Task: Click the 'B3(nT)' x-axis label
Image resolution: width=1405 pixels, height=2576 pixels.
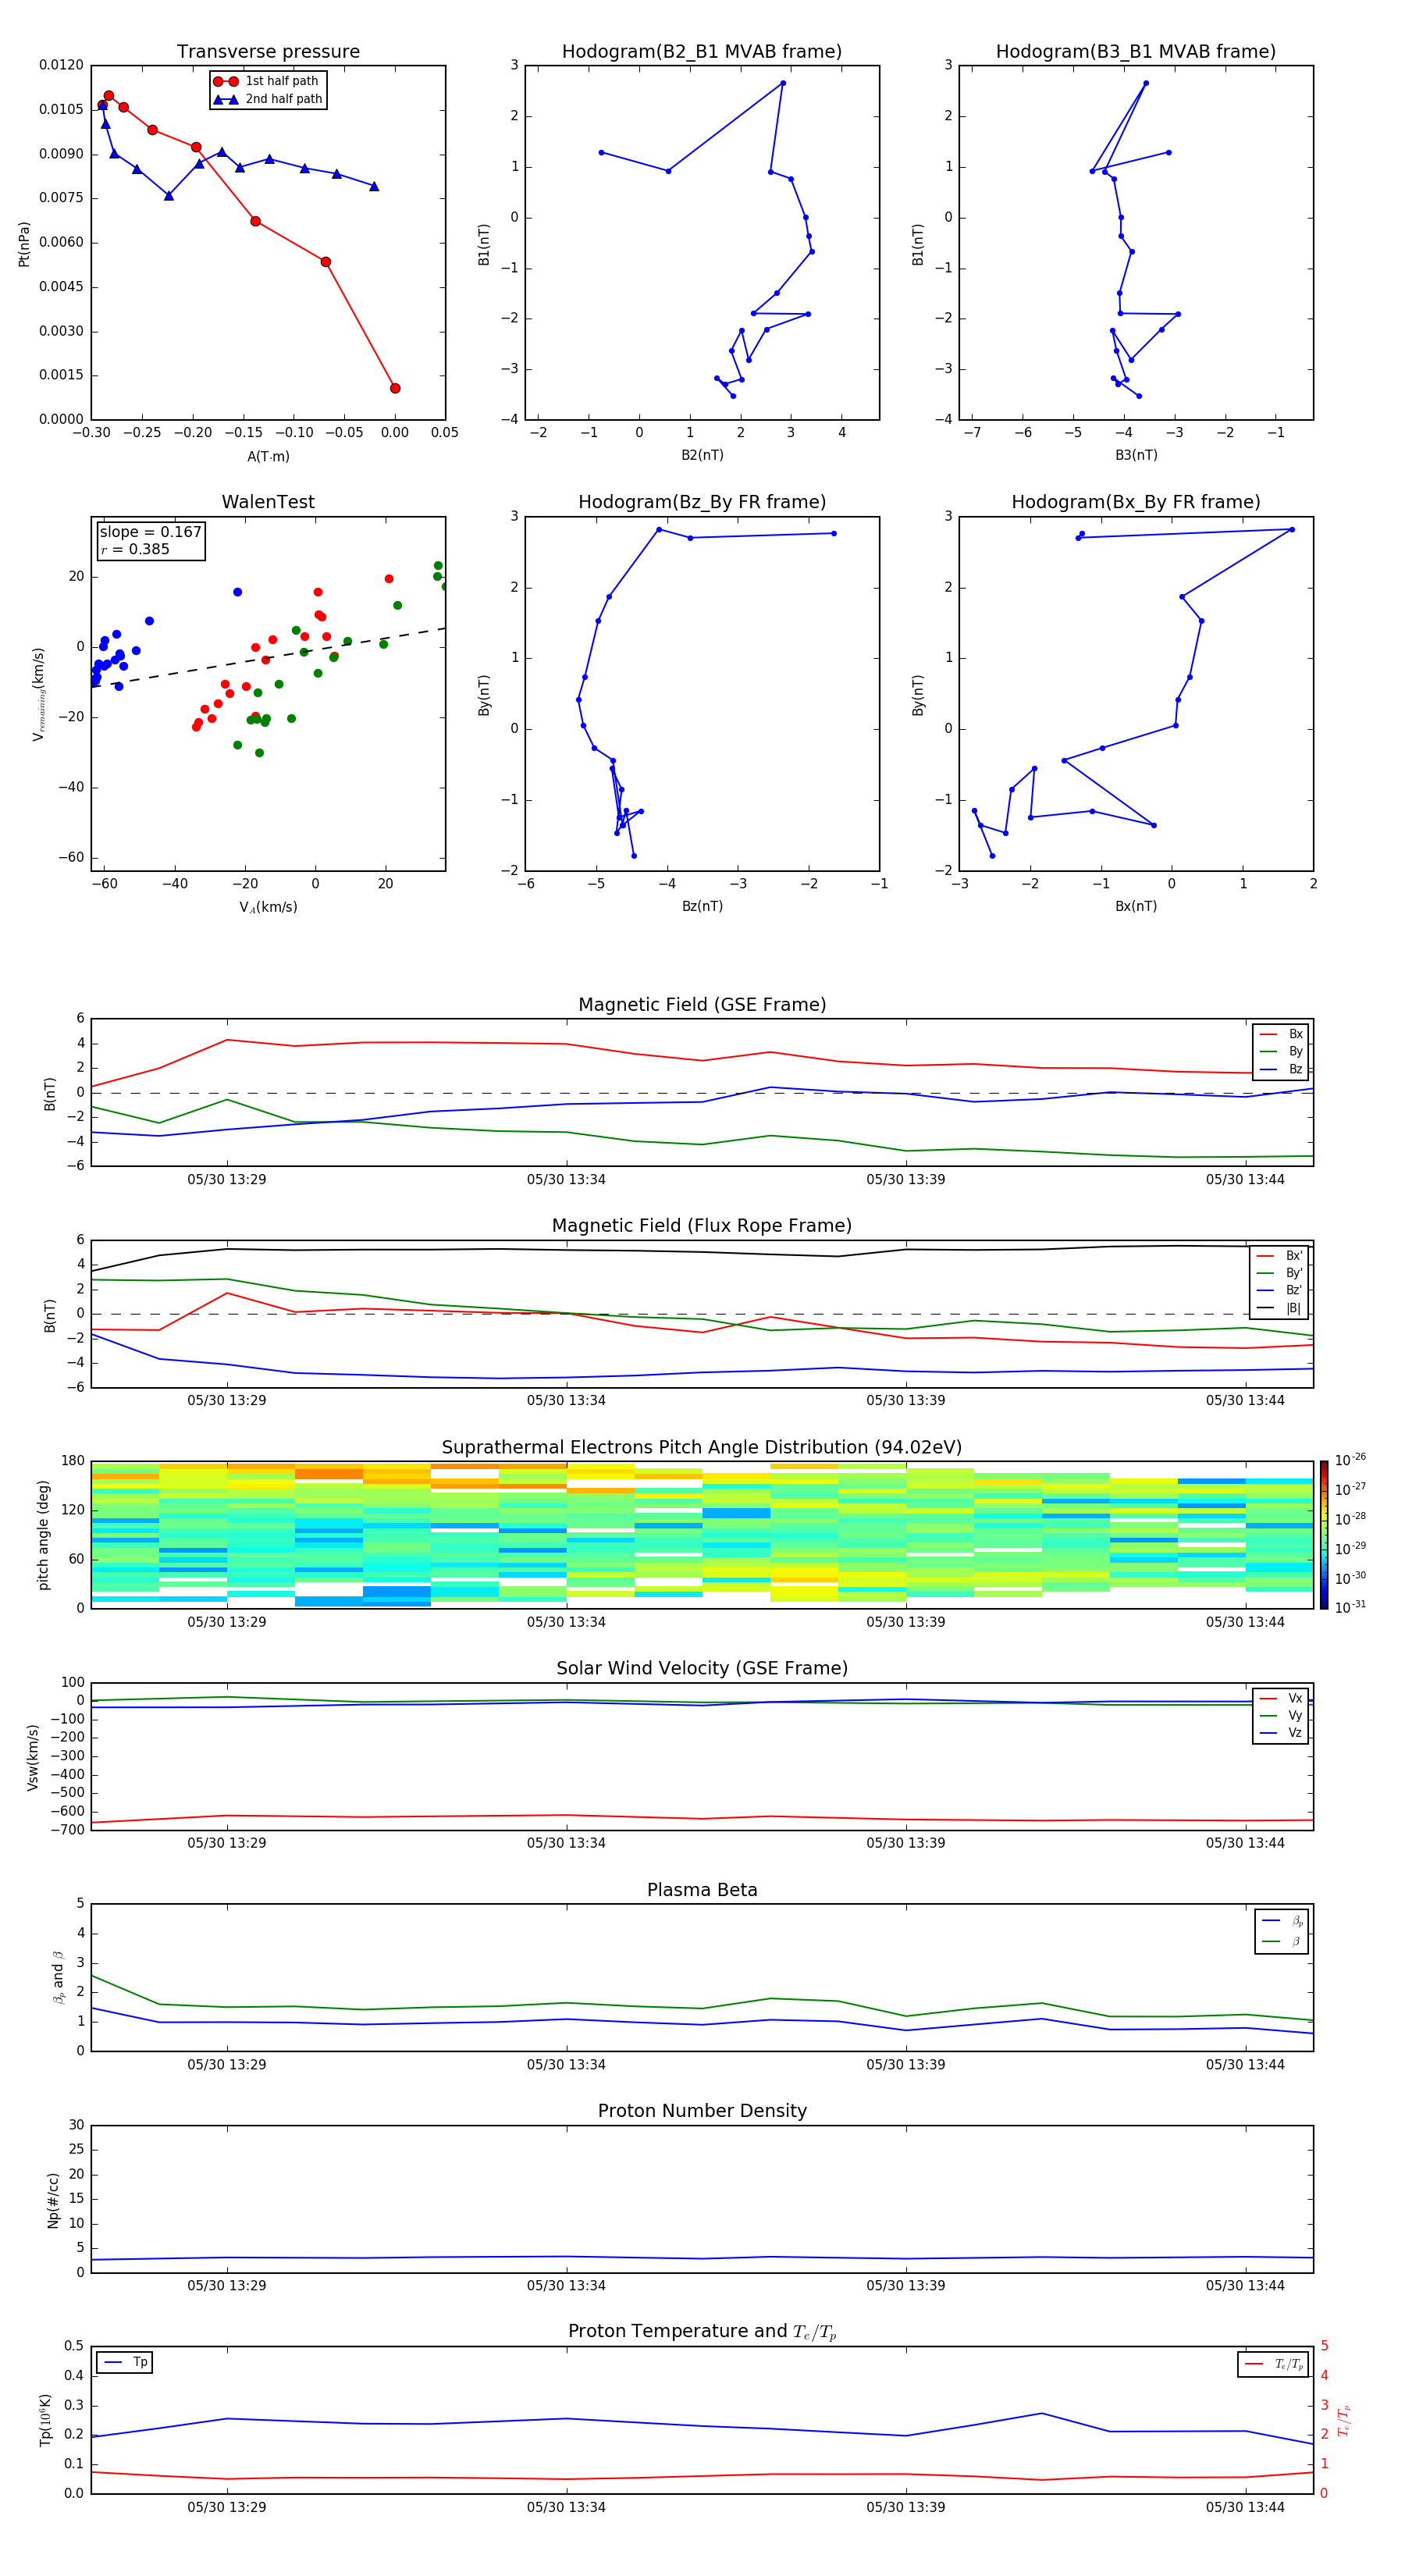Action: pyautogui.click(x=1136, y=455)
